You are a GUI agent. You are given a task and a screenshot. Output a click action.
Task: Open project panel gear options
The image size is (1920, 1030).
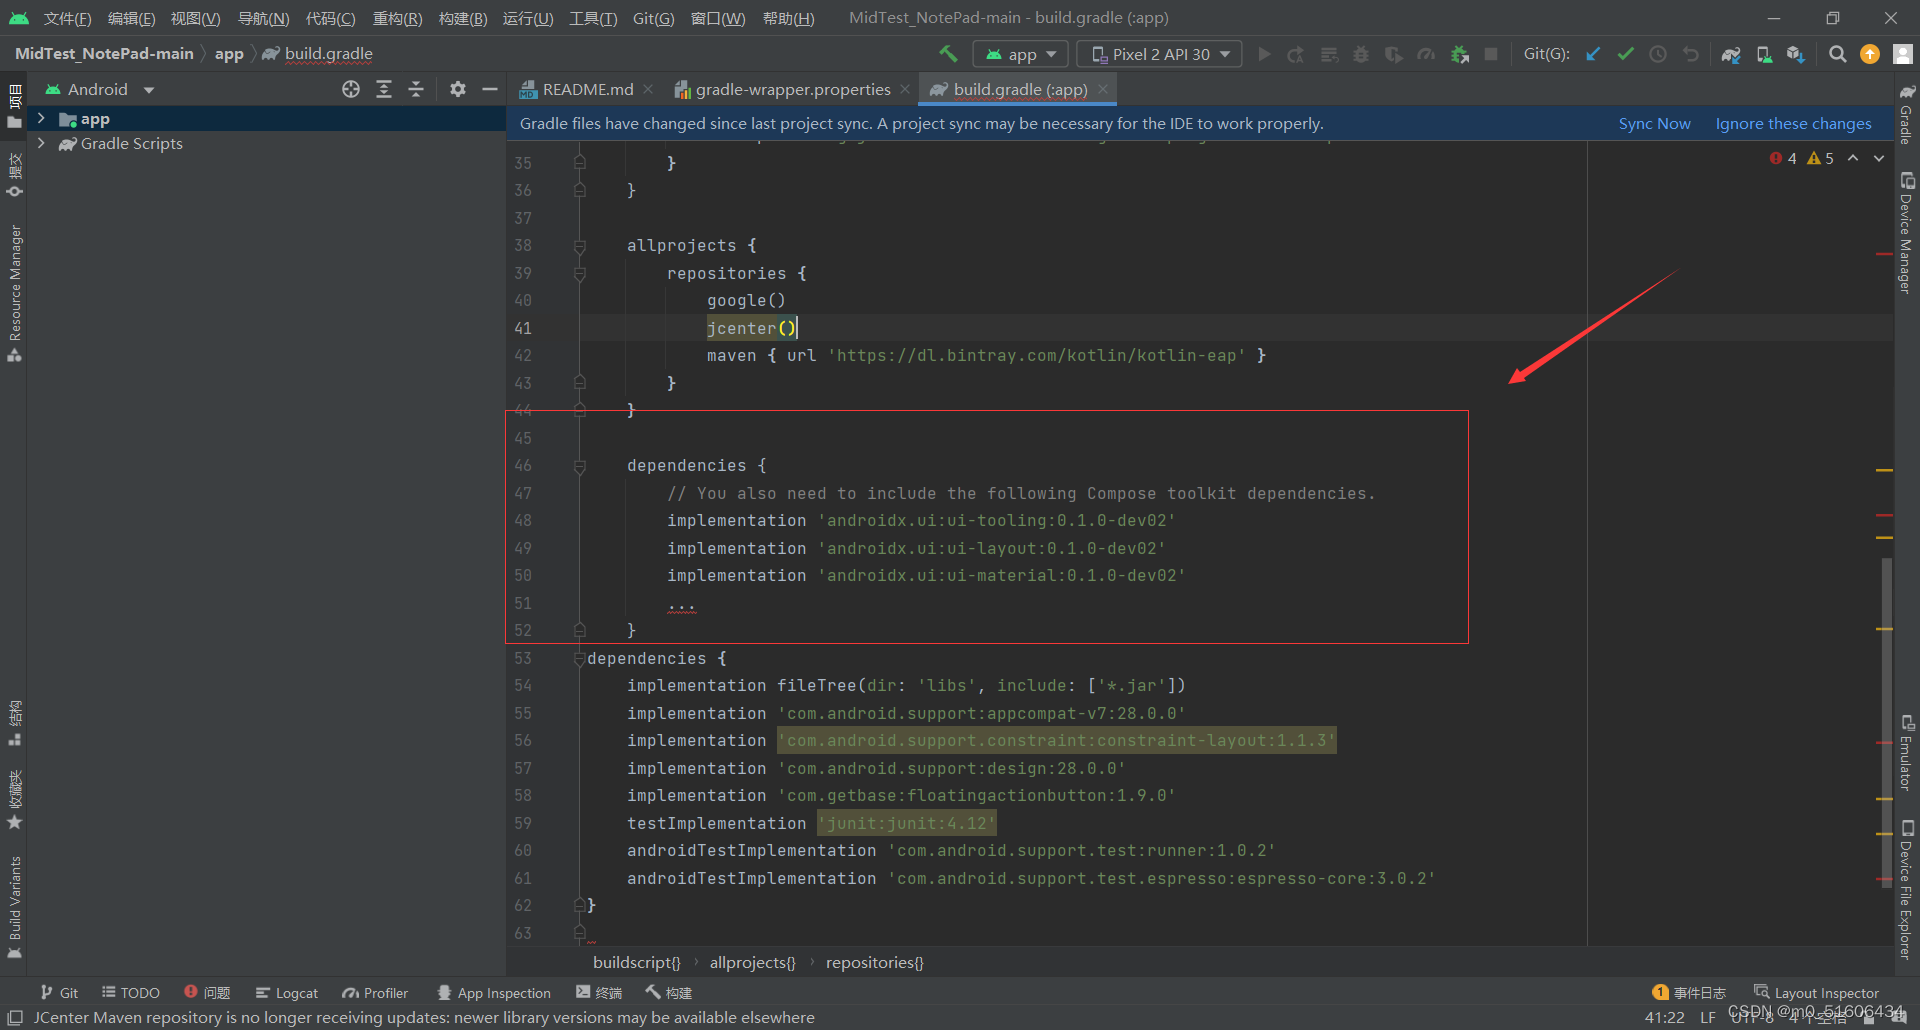[x=458, y=89]
